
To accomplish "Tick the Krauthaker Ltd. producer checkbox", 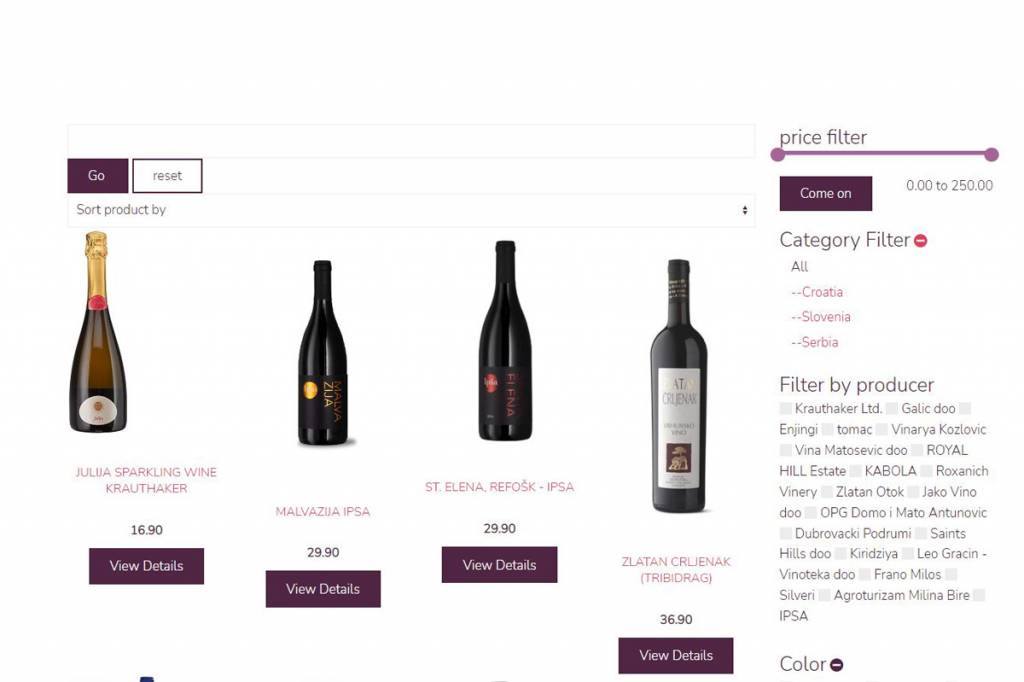I will [x=786, y=409].
